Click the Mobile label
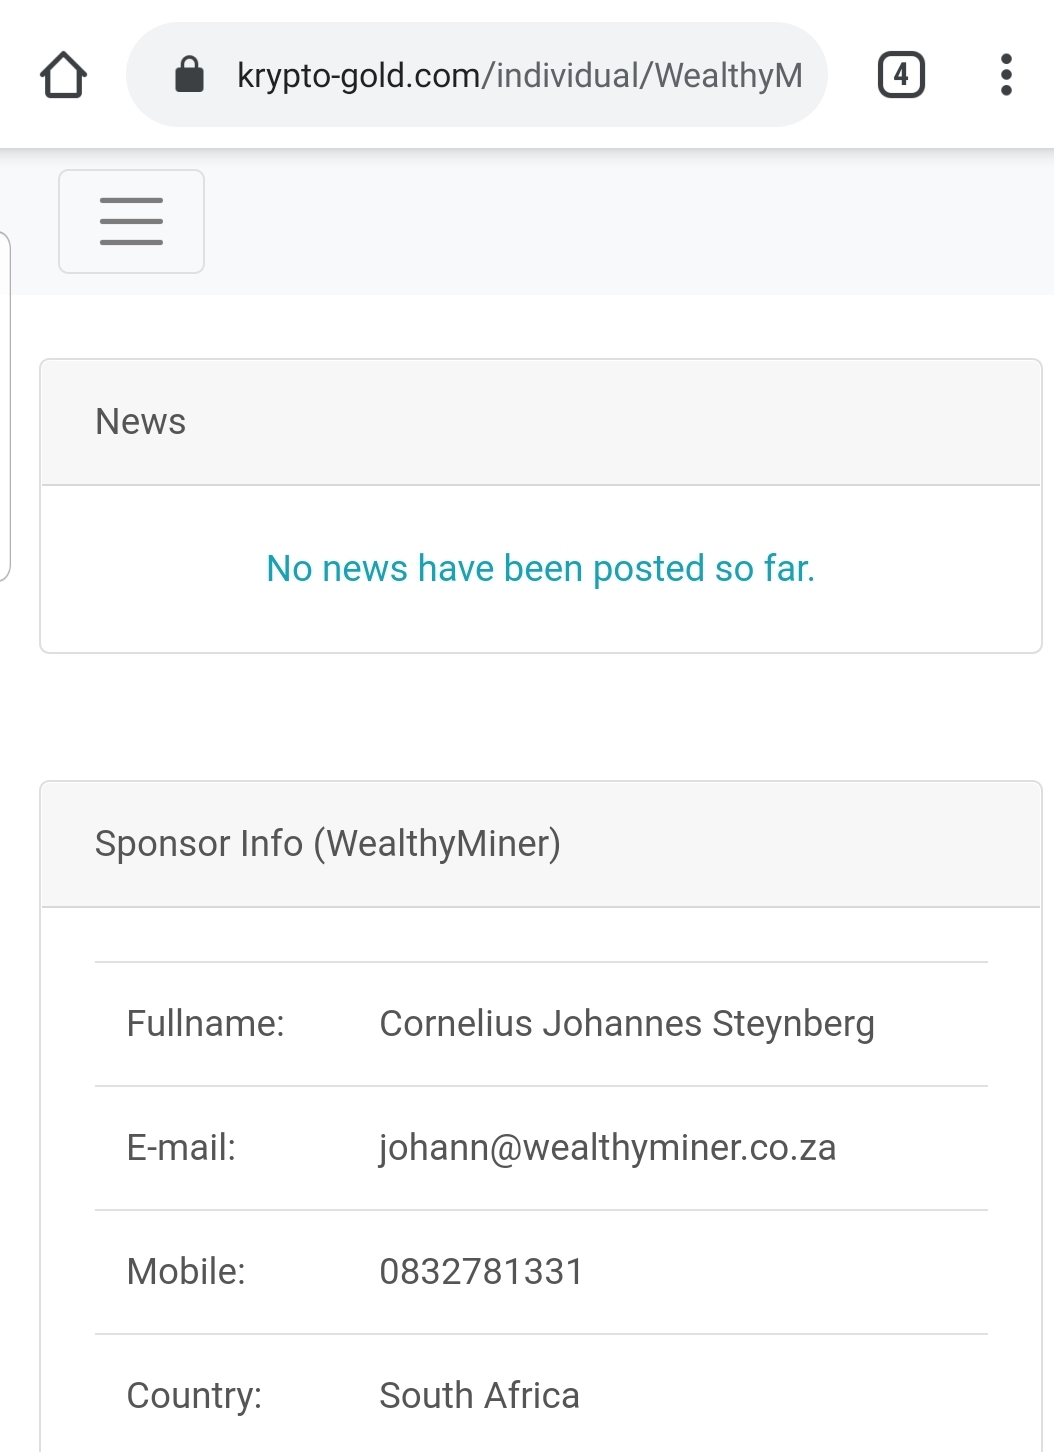 (x=186, y=1272)
